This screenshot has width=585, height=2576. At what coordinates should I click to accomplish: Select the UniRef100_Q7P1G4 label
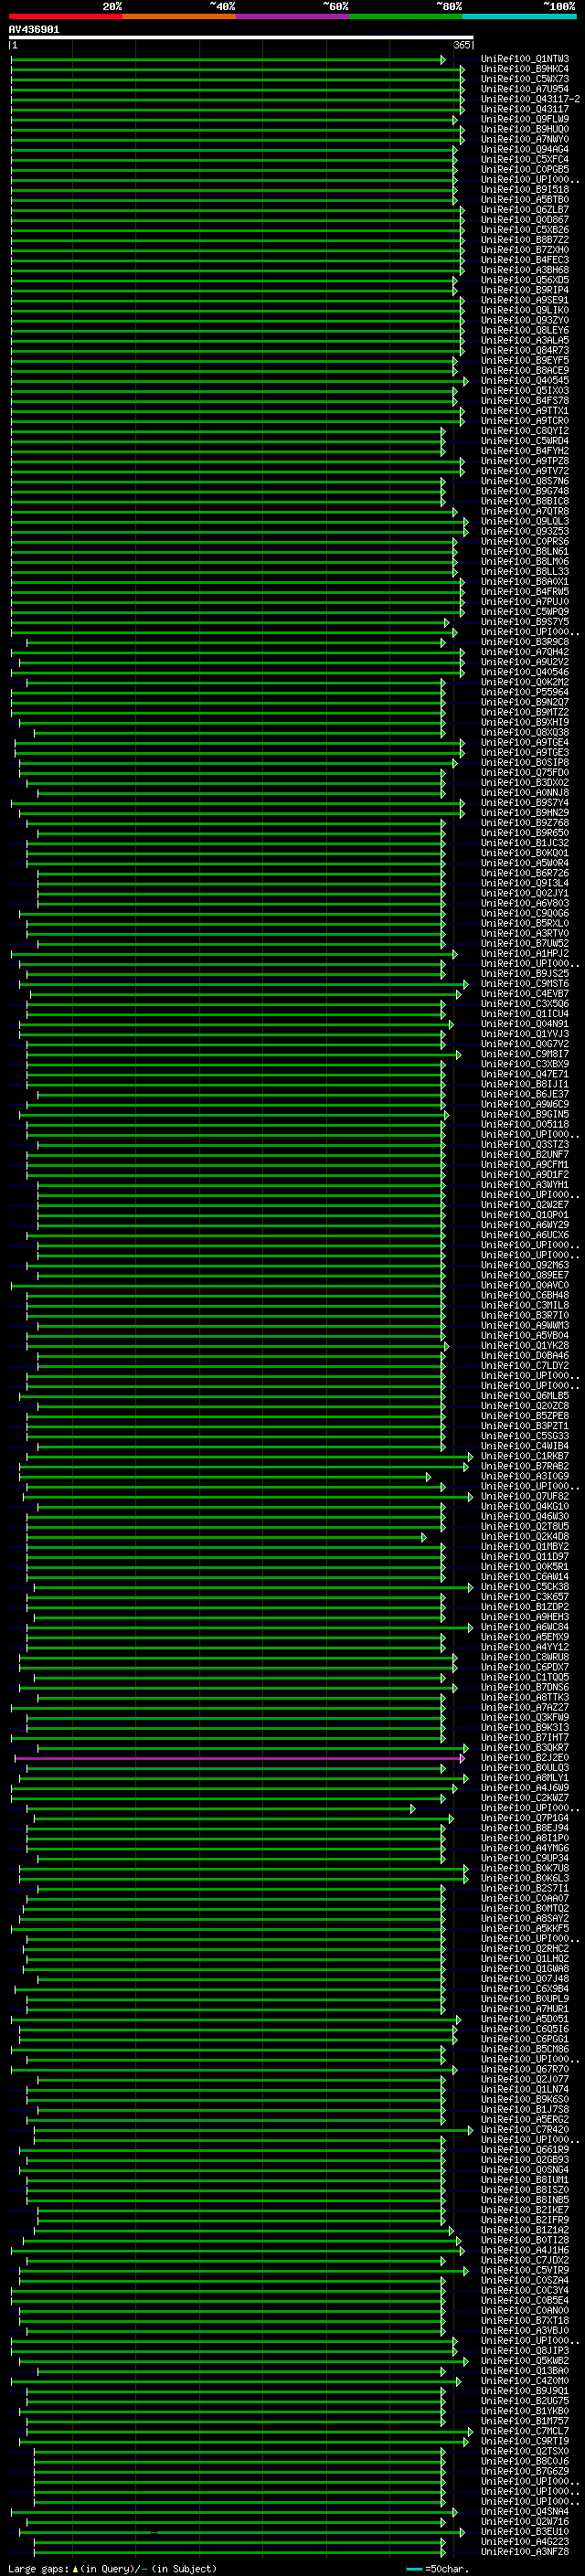pos(525,1818)
